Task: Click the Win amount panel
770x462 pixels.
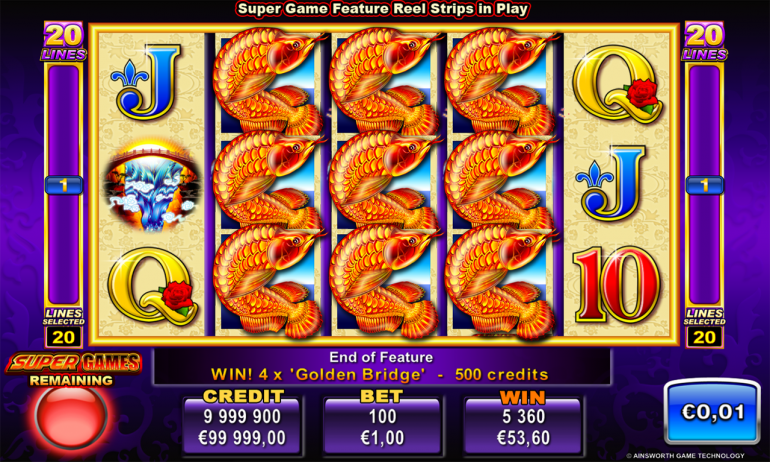Action: click(x=523, y=426)
